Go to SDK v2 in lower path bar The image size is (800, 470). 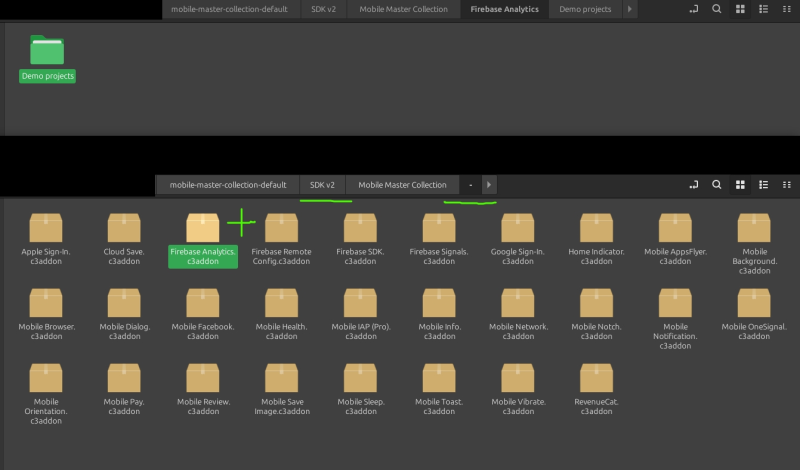click(x=322, y=185)
